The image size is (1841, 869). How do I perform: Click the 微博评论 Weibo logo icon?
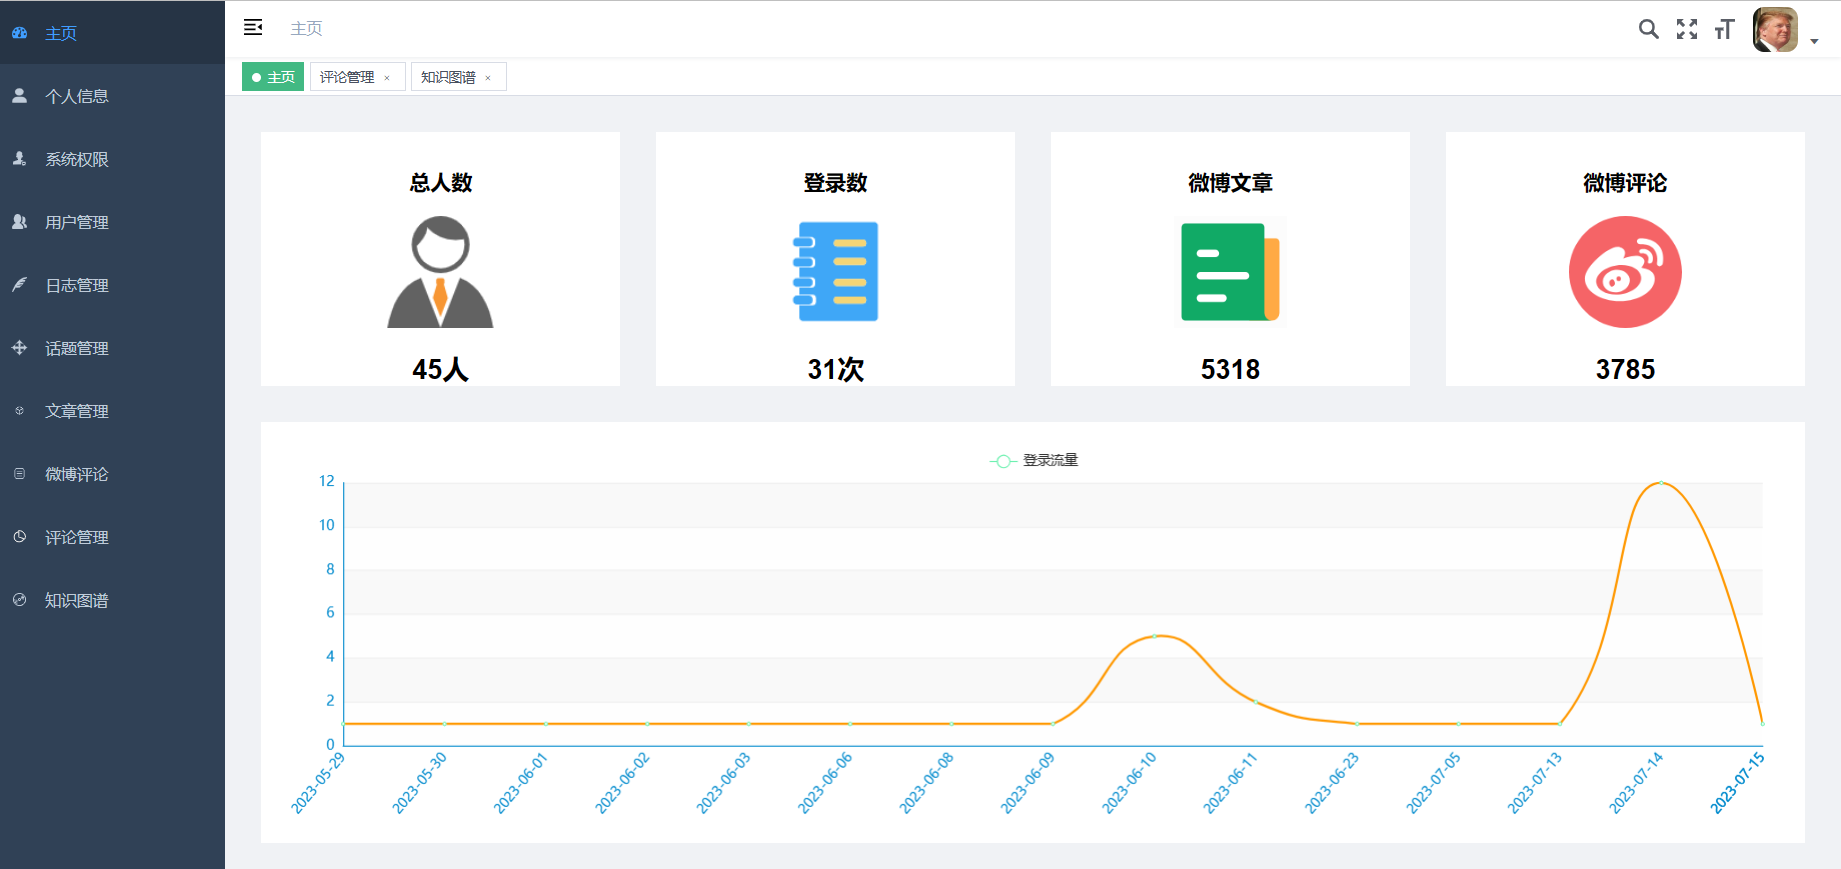[1625, 272]
